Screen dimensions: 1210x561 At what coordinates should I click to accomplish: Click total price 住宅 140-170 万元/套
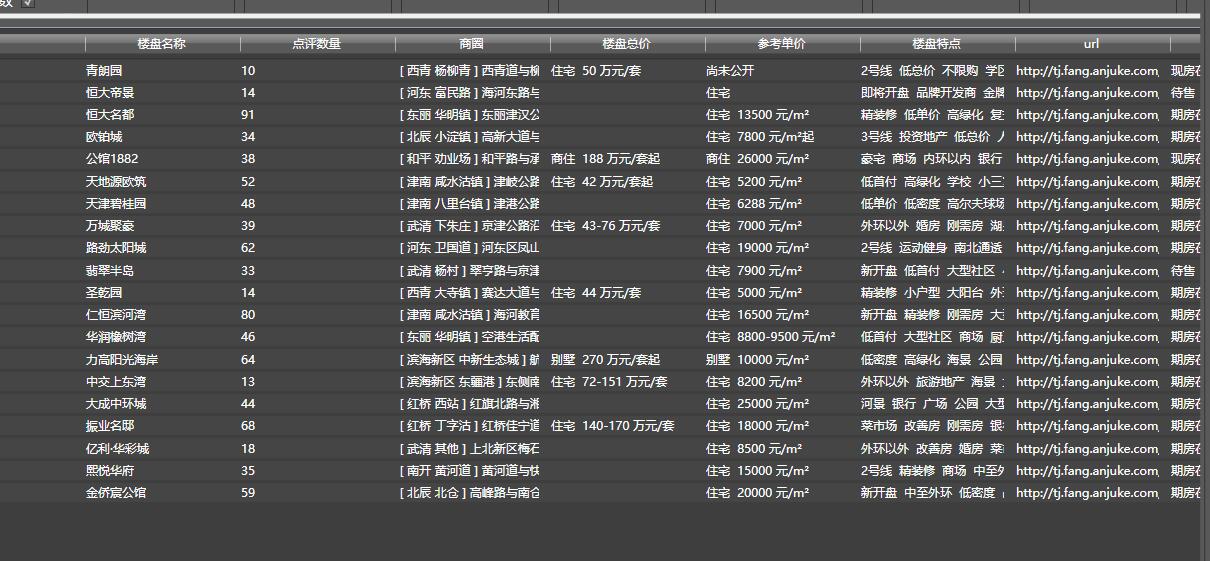pos(613,426)
